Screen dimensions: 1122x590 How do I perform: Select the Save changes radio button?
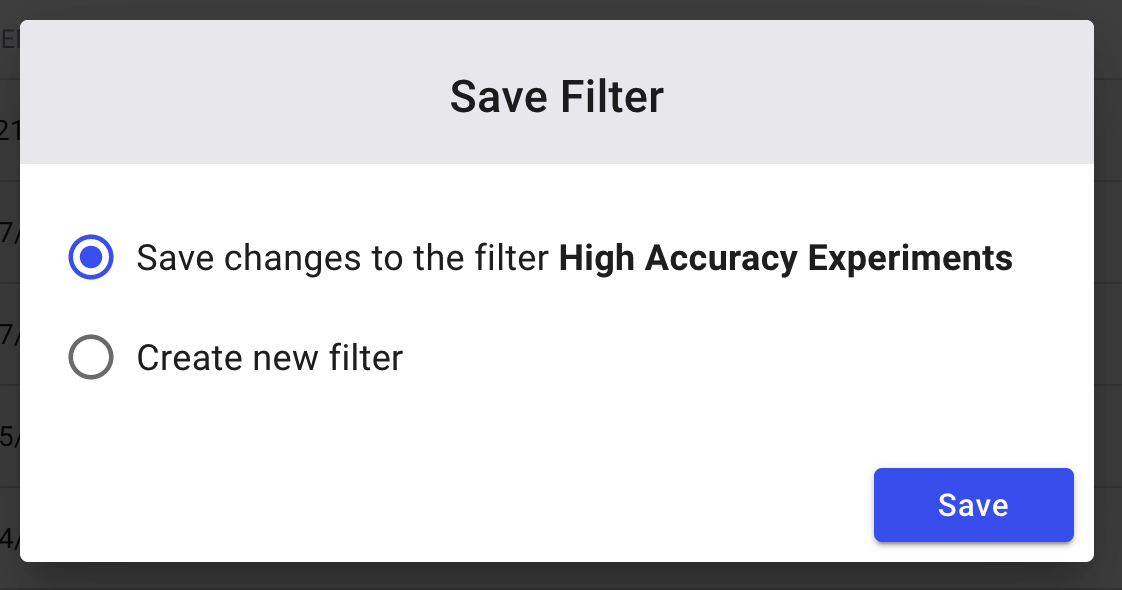click(x=91, y=257)
